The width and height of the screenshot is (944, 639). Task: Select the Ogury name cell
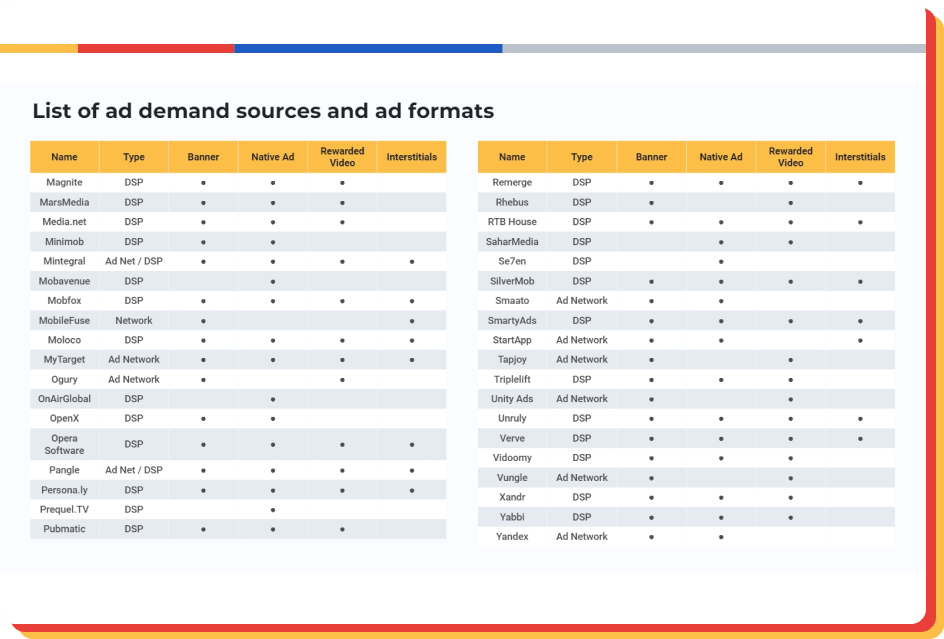click(x=64, y=379)
